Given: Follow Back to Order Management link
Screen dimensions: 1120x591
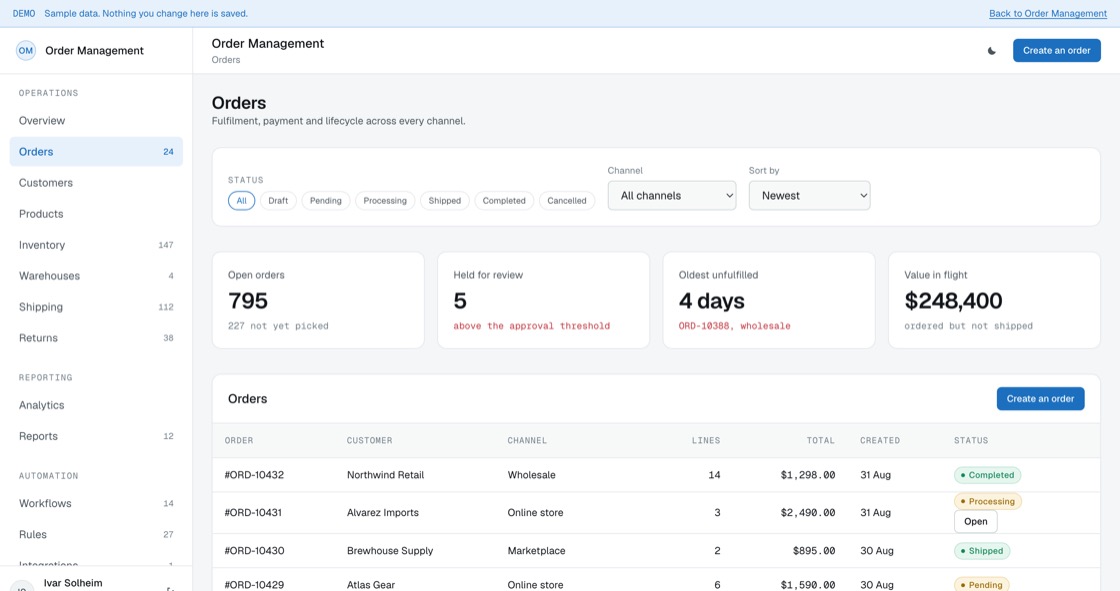Looking at the screenshot, I should tap(1048, 14).
